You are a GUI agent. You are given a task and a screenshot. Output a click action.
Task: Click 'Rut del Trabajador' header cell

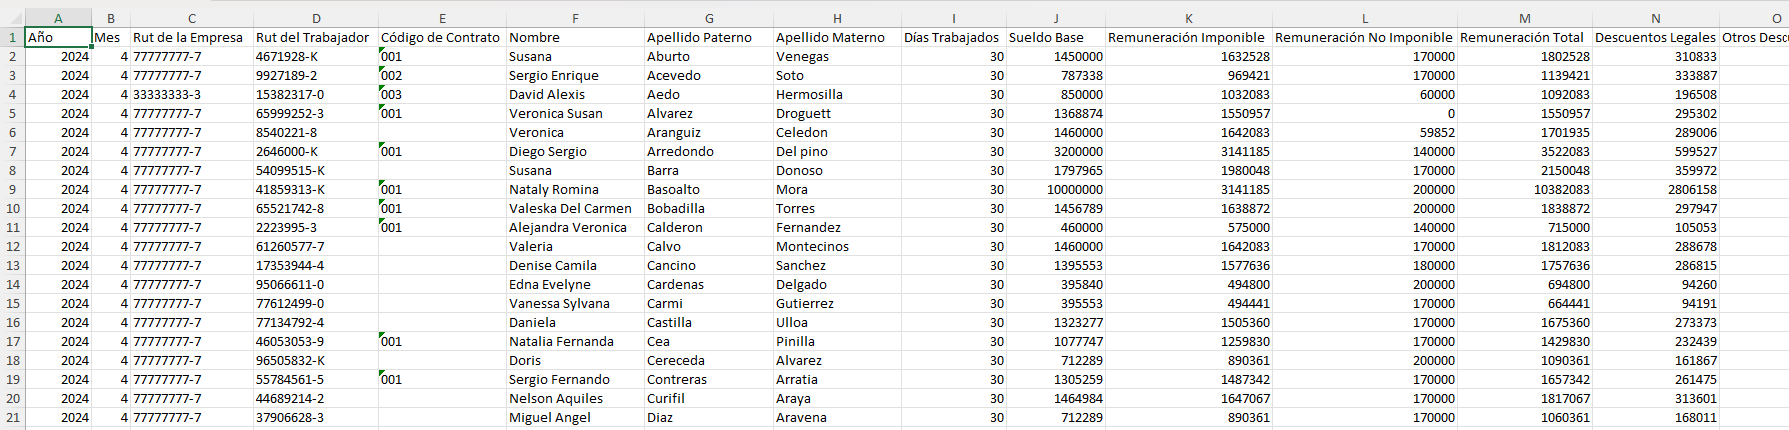click(316, 37)
